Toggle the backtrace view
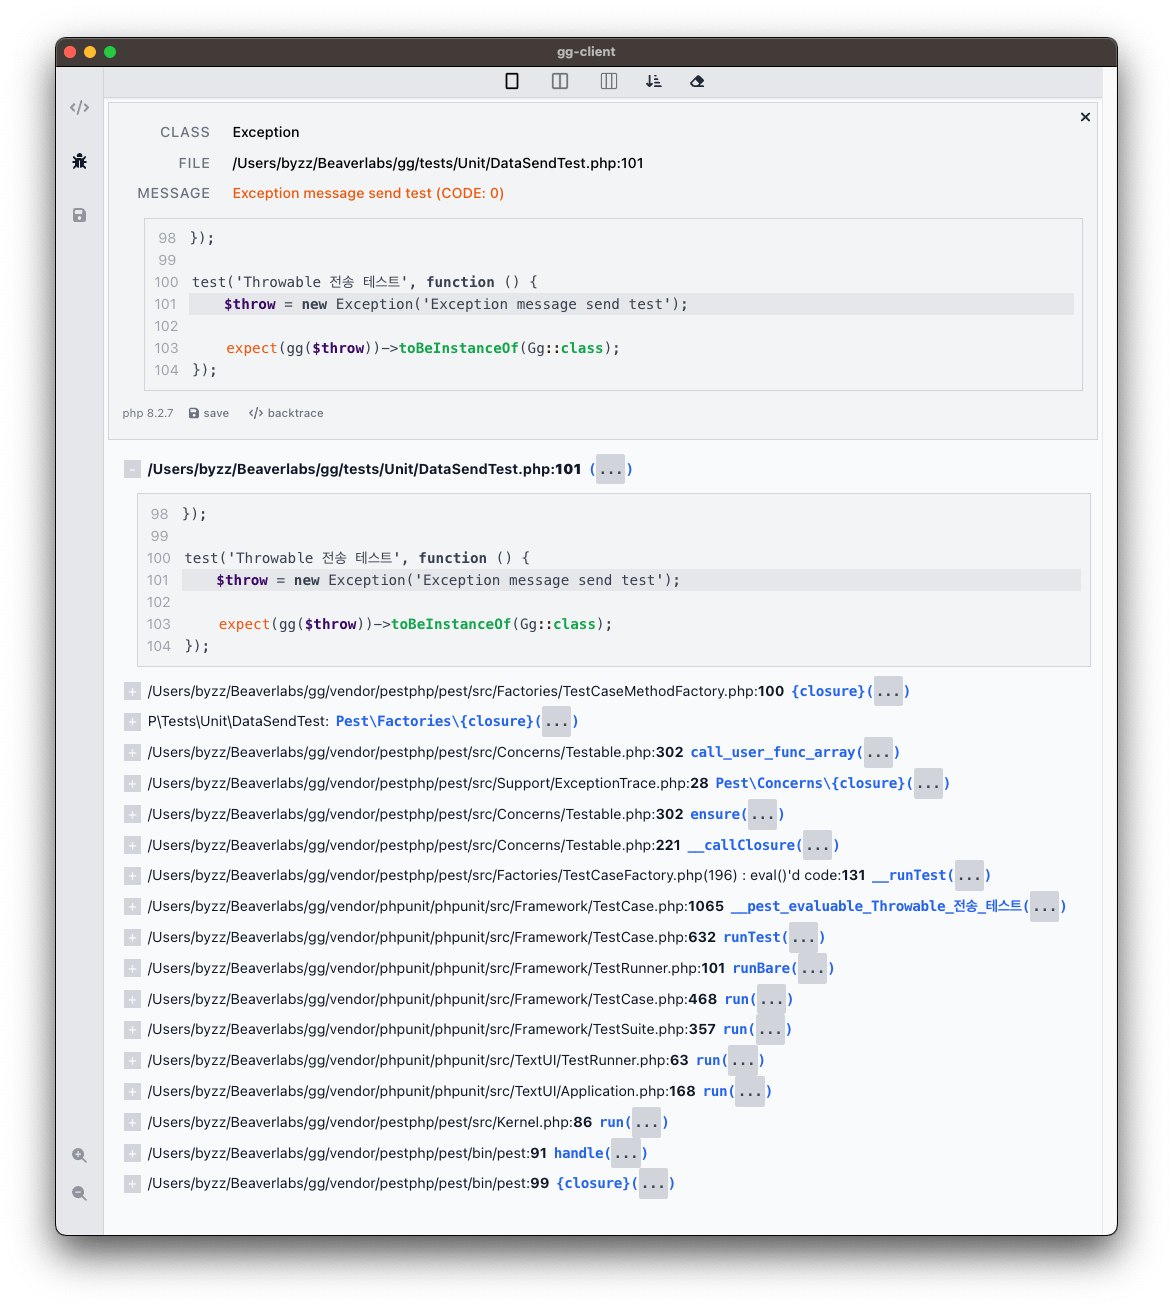This screenshot has height=1309, width=1173. 286,413
